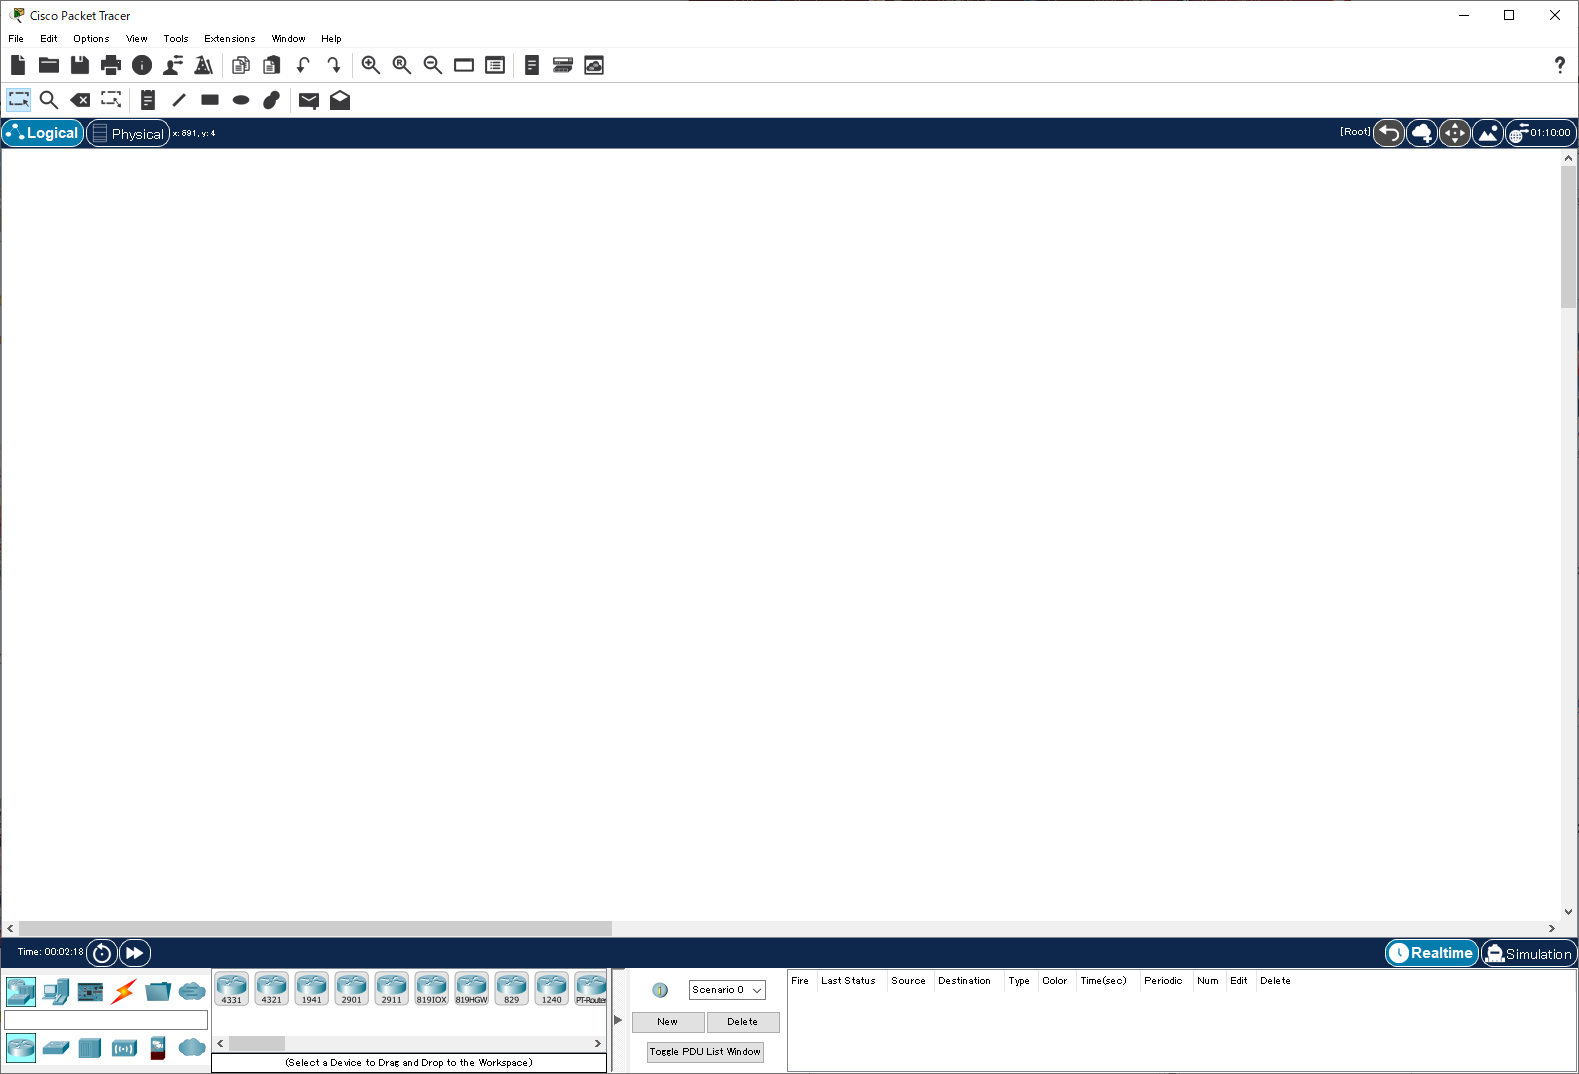Switch to Simulation mode

pyautogui.click(x=1528, y=953)
